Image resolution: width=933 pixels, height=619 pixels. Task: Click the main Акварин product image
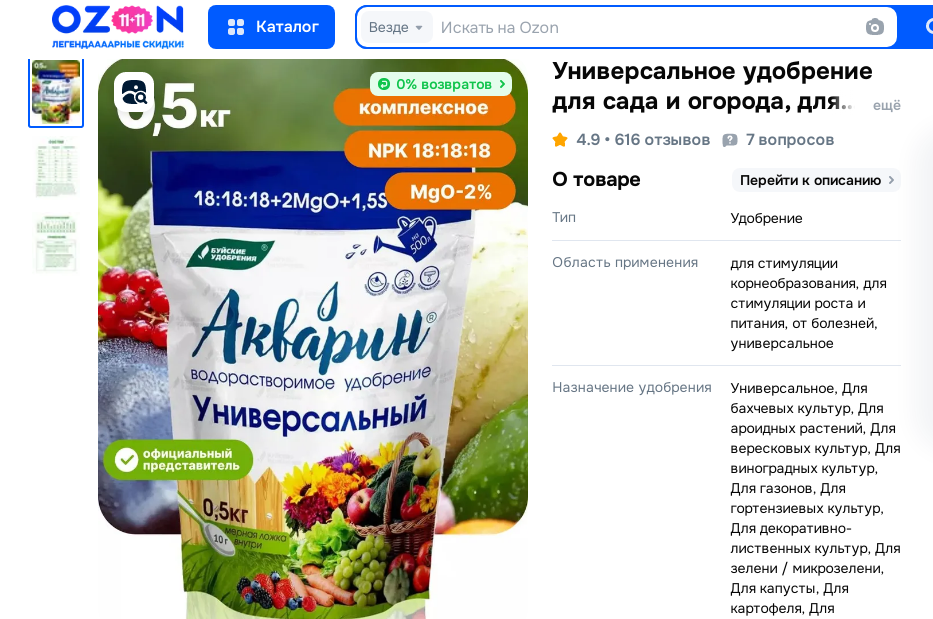[313, 339]
